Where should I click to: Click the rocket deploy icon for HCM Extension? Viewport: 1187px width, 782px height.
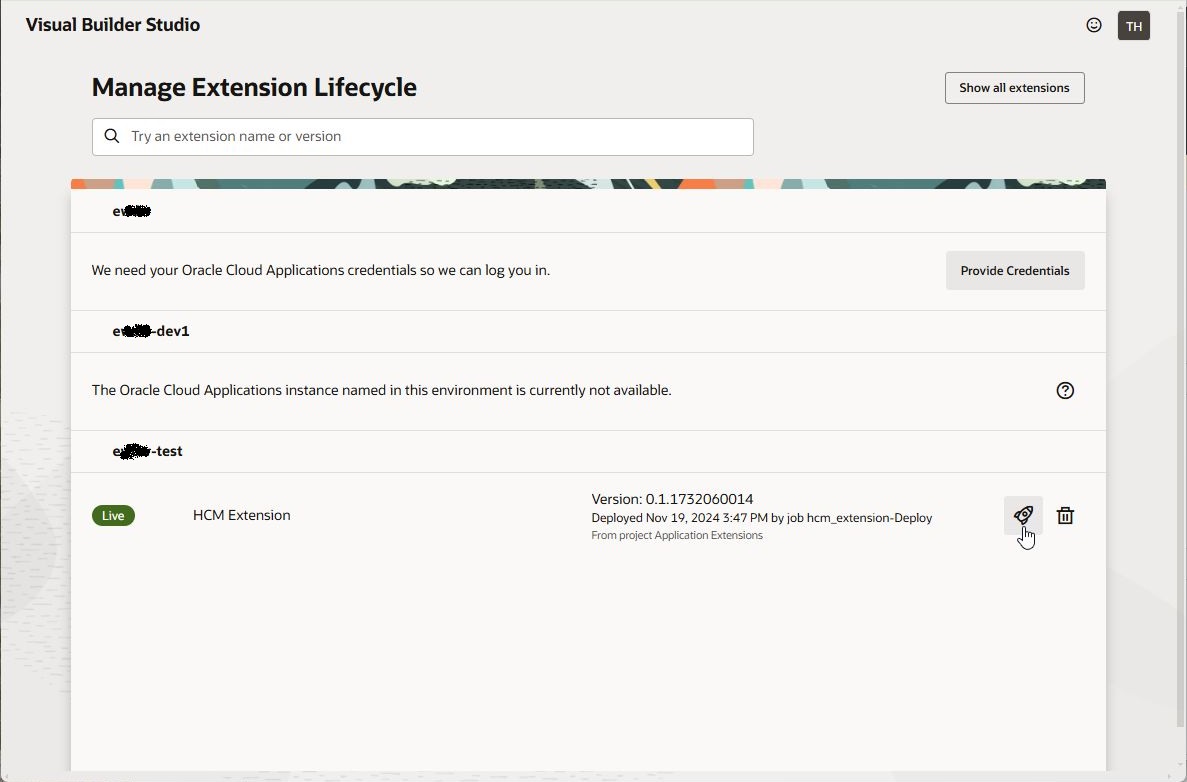1023,516
